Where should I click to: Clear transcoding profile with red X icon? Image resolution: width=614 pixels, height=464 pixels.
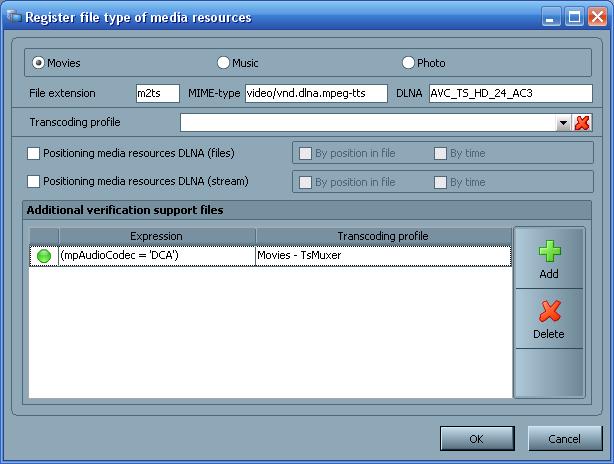click(582, 123)
